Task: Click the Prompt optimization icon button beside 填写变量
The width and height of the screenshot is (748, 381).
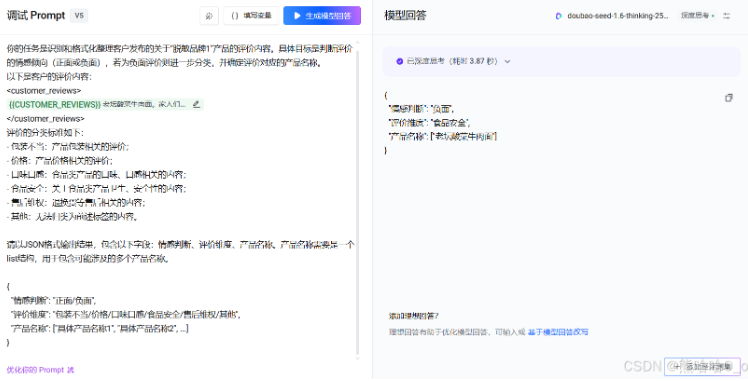Action: [x=209, y=16]
